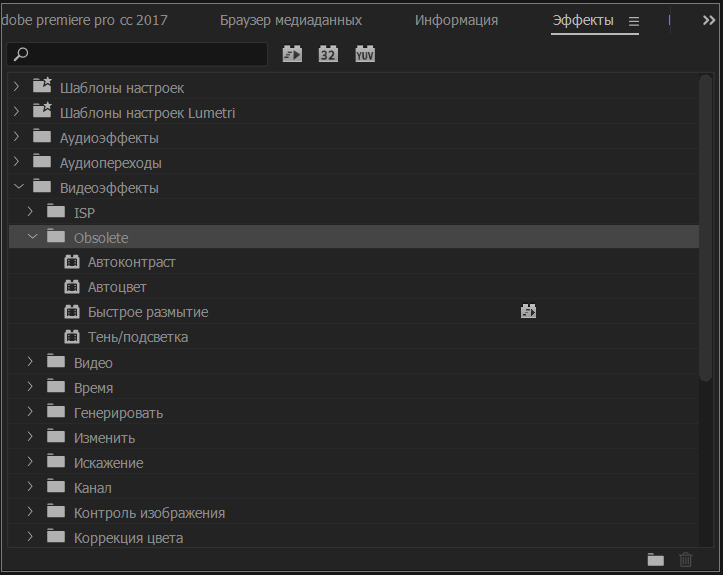Click the Шаблоны настроек Lumetri star folder icon

42,110
